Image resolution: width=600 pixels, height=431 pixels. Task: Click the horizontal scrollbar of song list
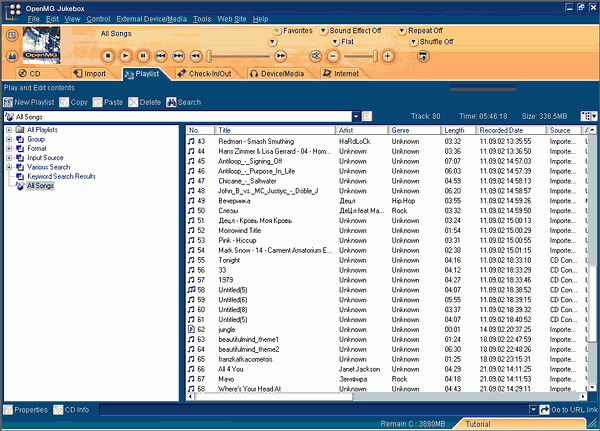[x=274, y=397]
